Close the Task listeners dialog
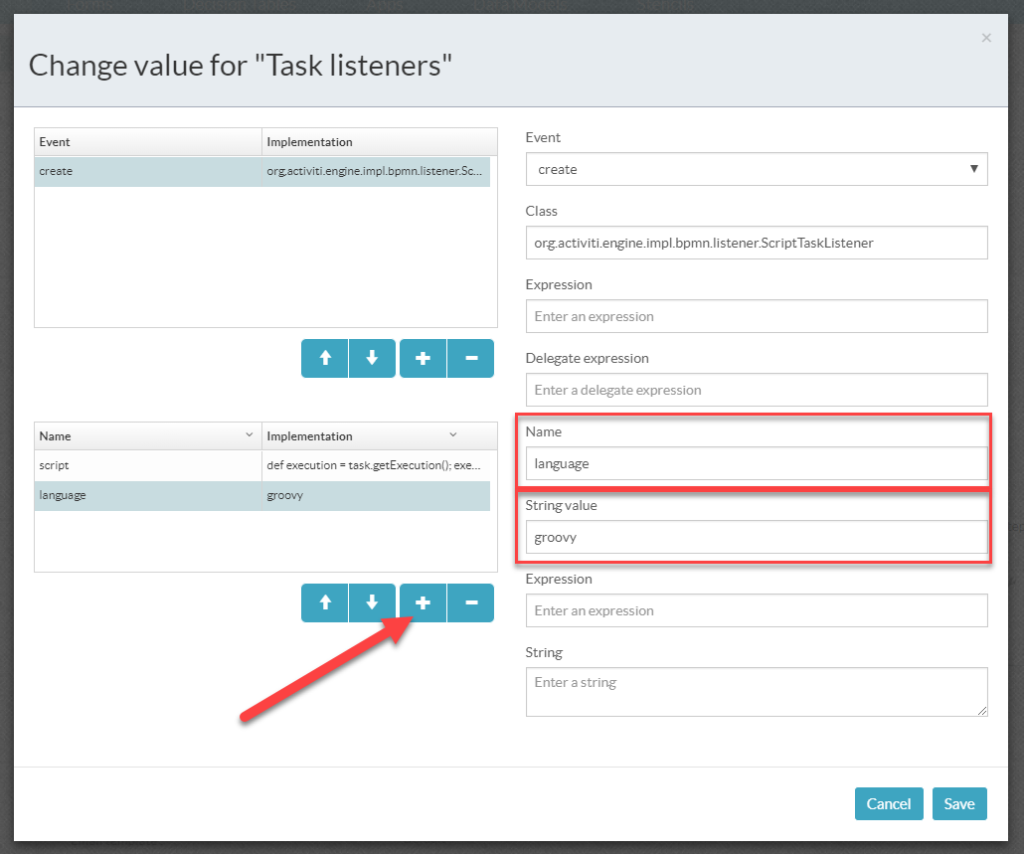 [x=986, y=38]
